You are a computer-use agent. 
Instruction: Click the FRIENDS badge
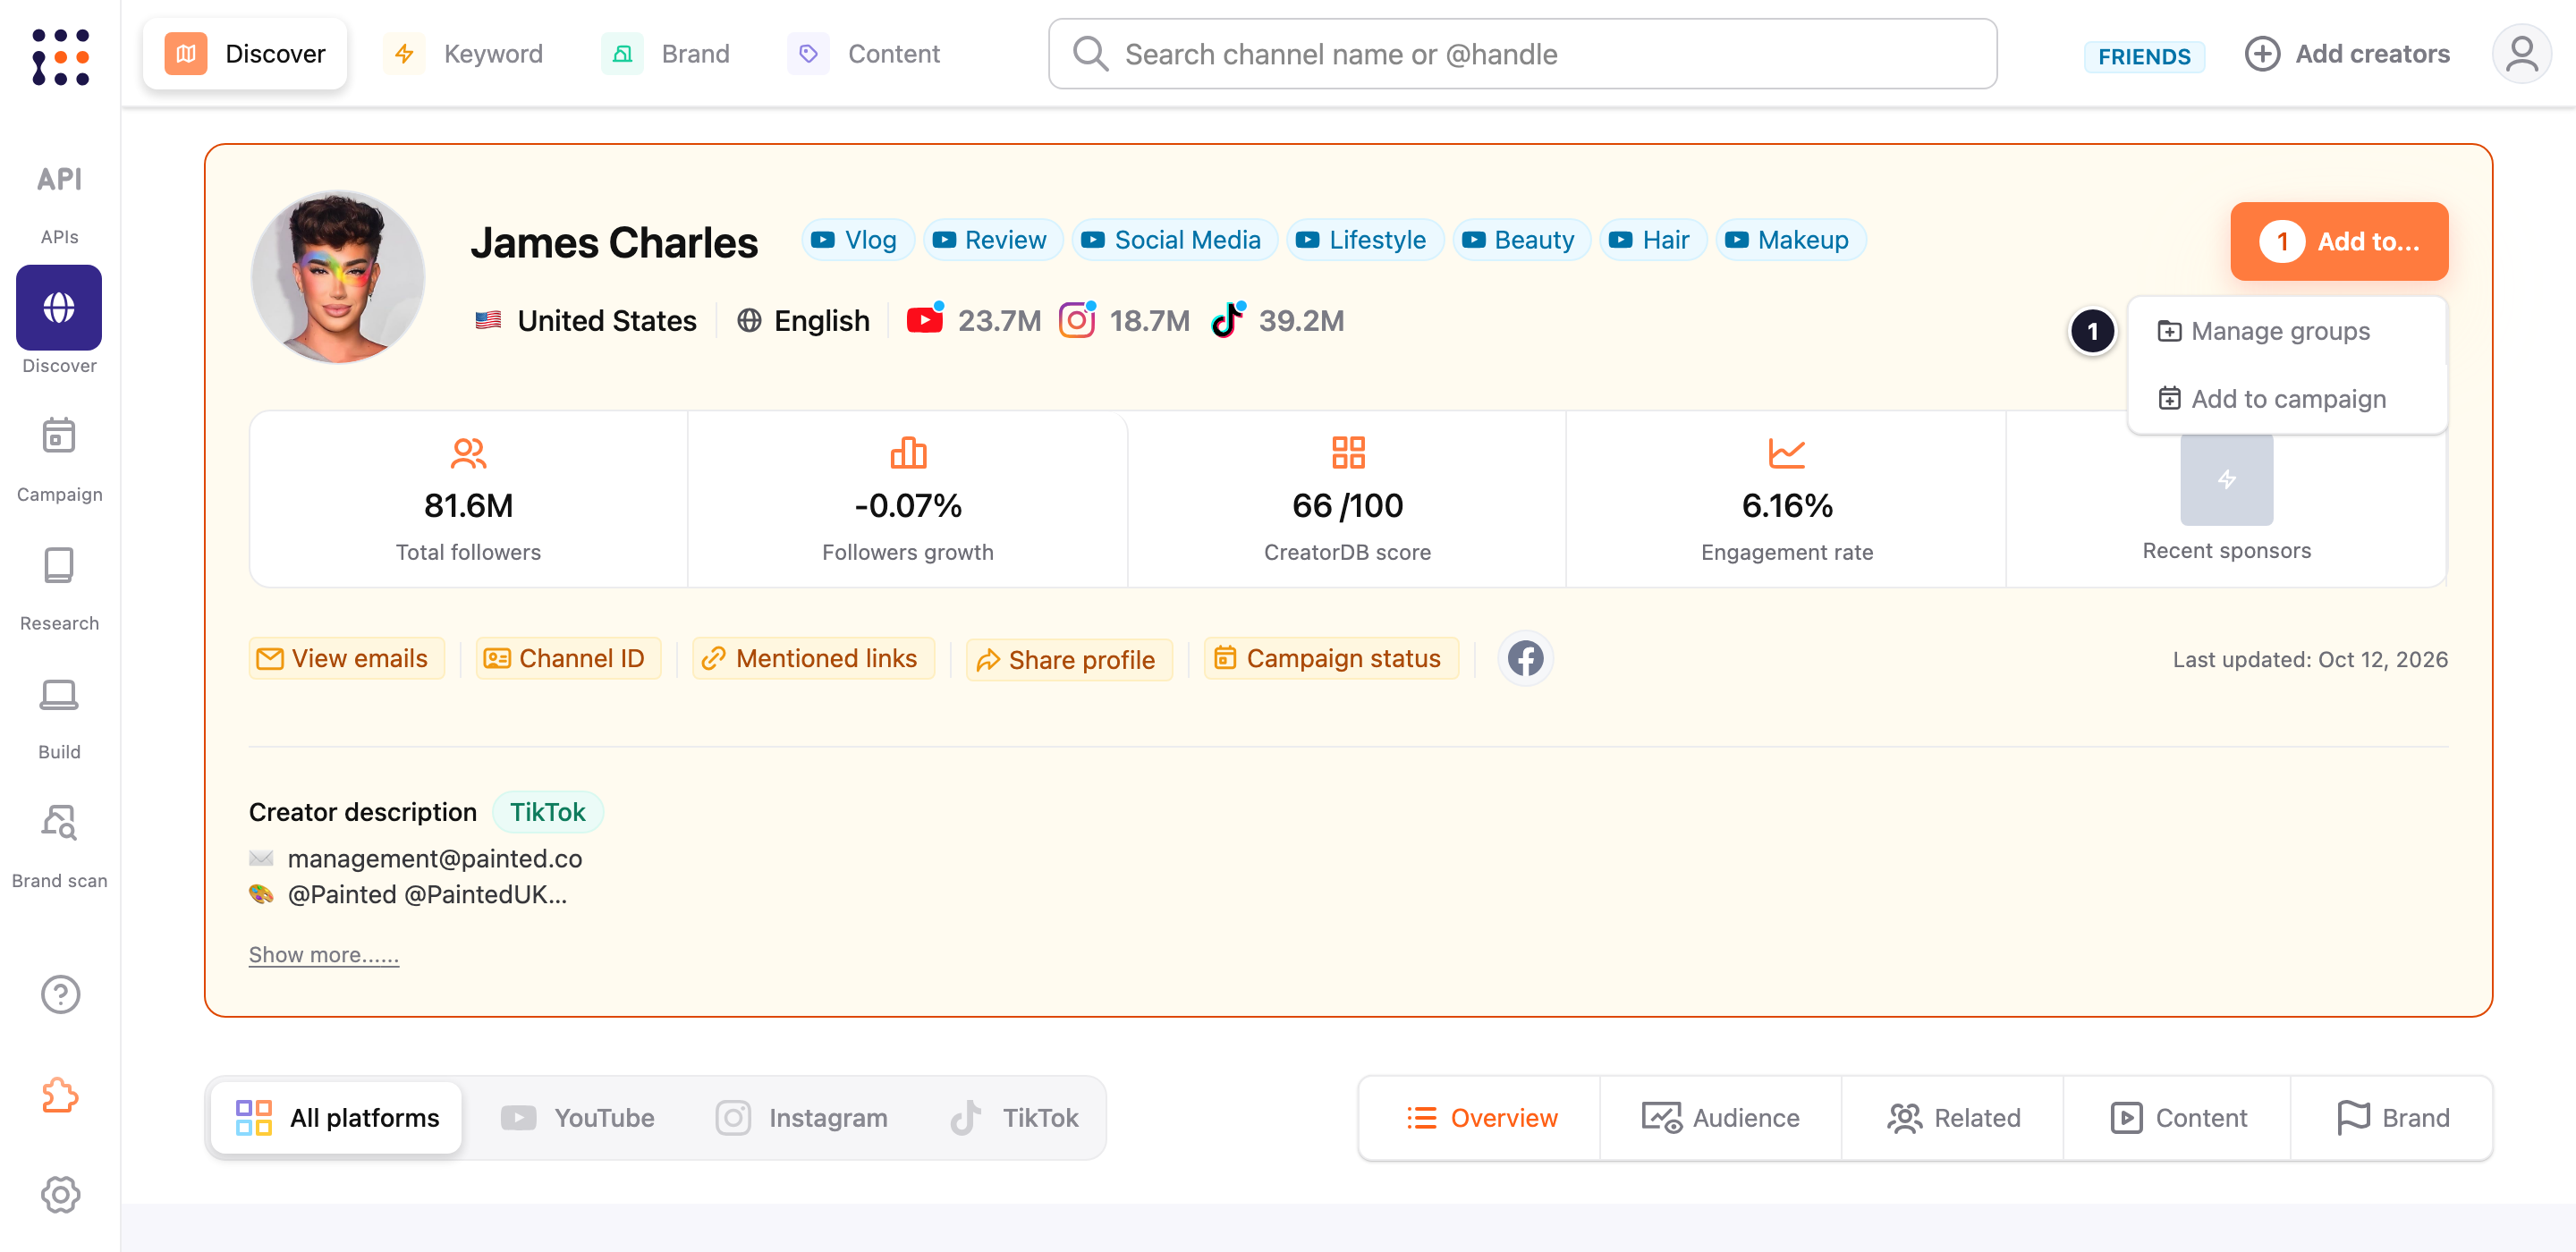(2143, 56)
